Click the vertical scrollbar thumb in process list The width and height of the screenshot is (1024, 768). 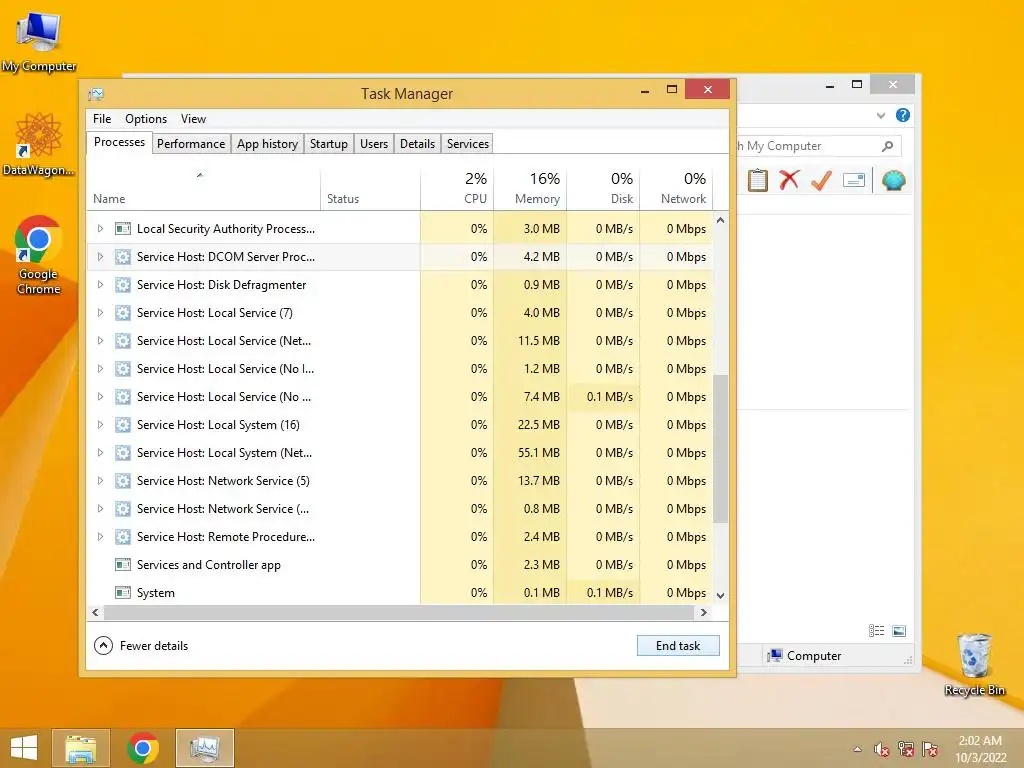tap(720, 448)
